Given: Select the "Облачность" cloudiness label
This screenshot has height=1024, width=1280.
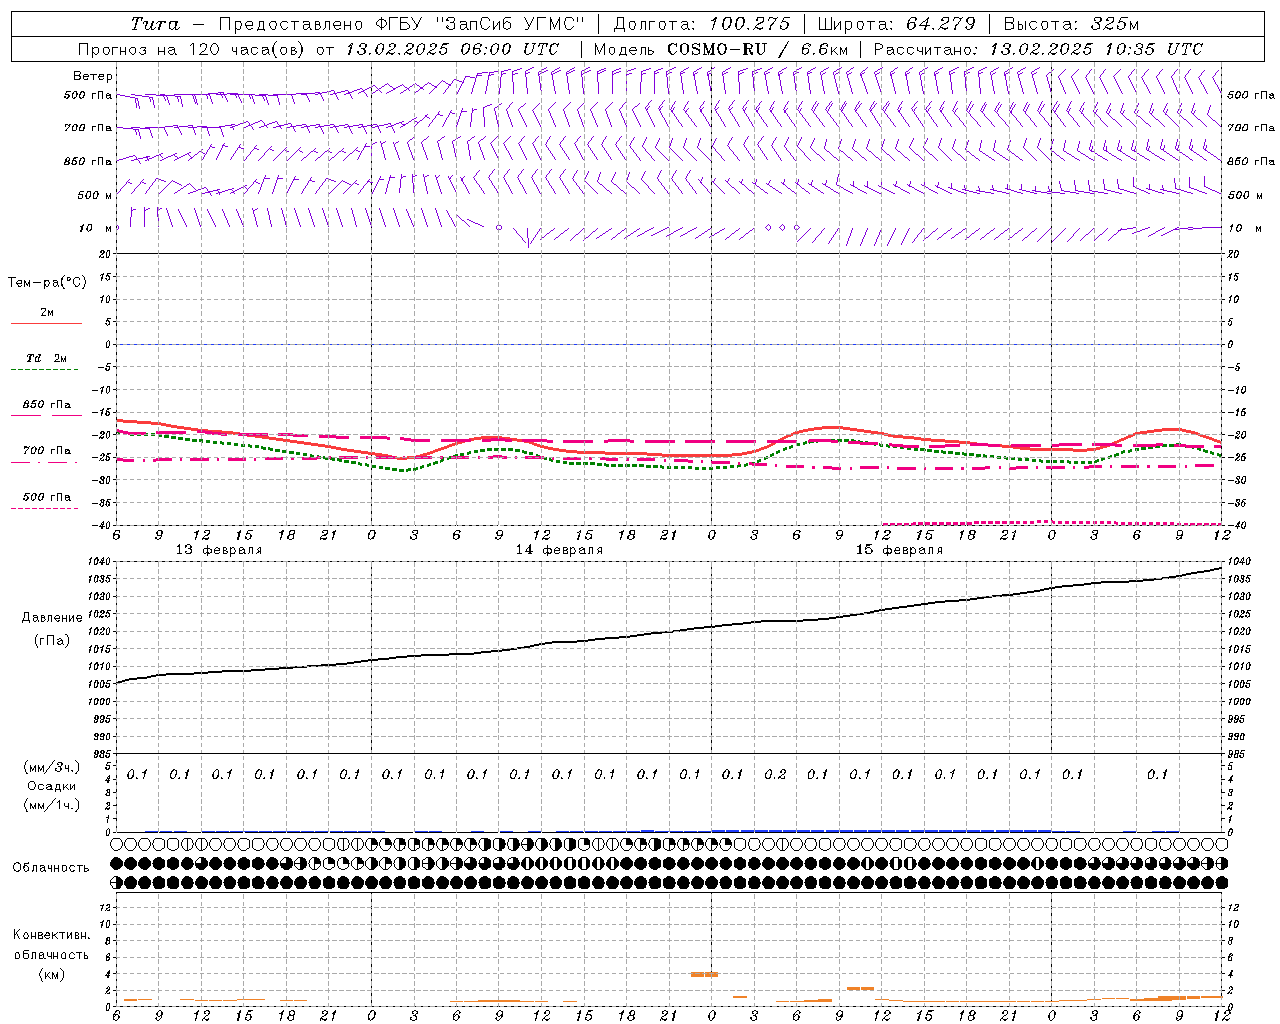Looking at the screenshot, I should click(51, 867).
